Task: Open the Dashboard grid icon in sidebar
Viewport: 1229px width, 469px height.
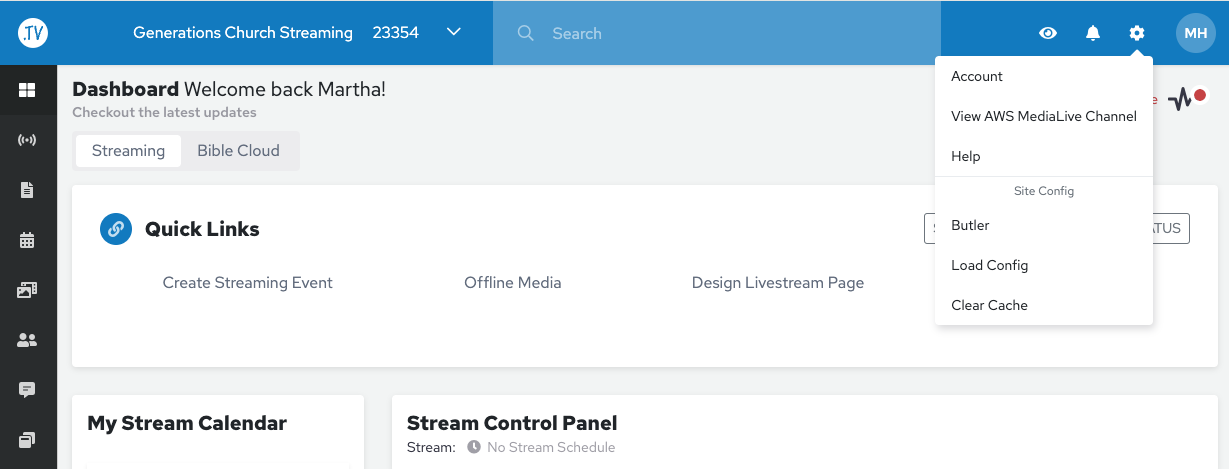Action: (27, 91)
